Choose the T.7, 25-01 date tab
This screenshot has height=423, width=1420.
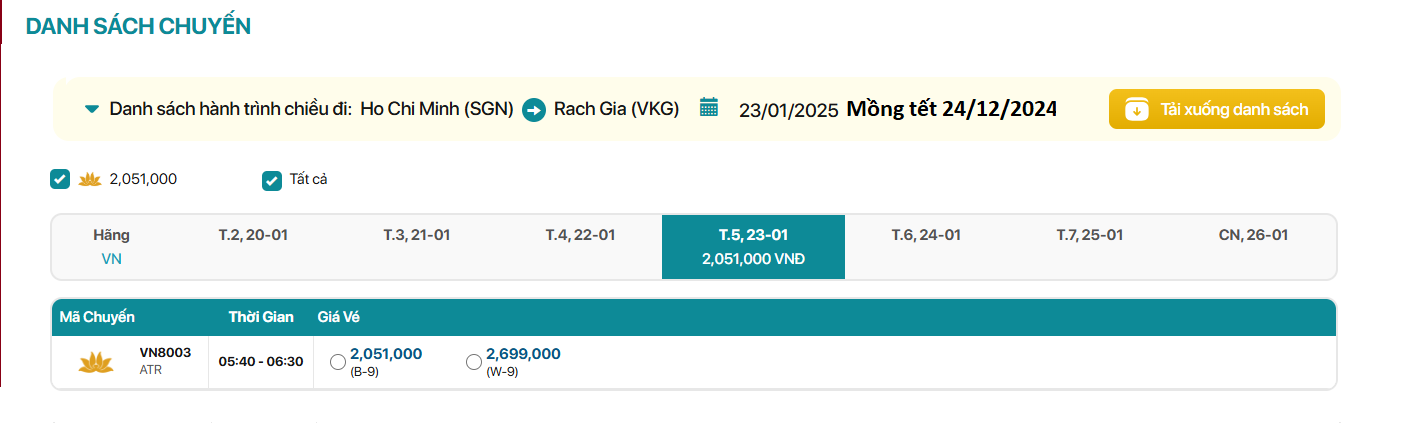pos(1090,236)
